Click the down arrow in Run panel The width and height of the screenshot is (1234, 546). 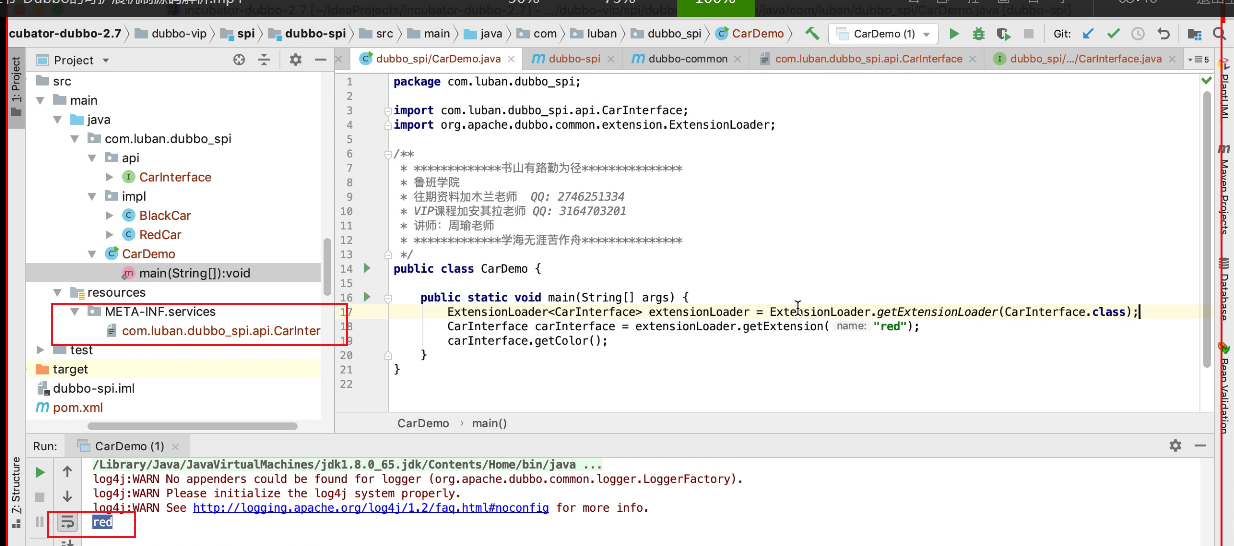pyautogui.click(x=67, y=497)
